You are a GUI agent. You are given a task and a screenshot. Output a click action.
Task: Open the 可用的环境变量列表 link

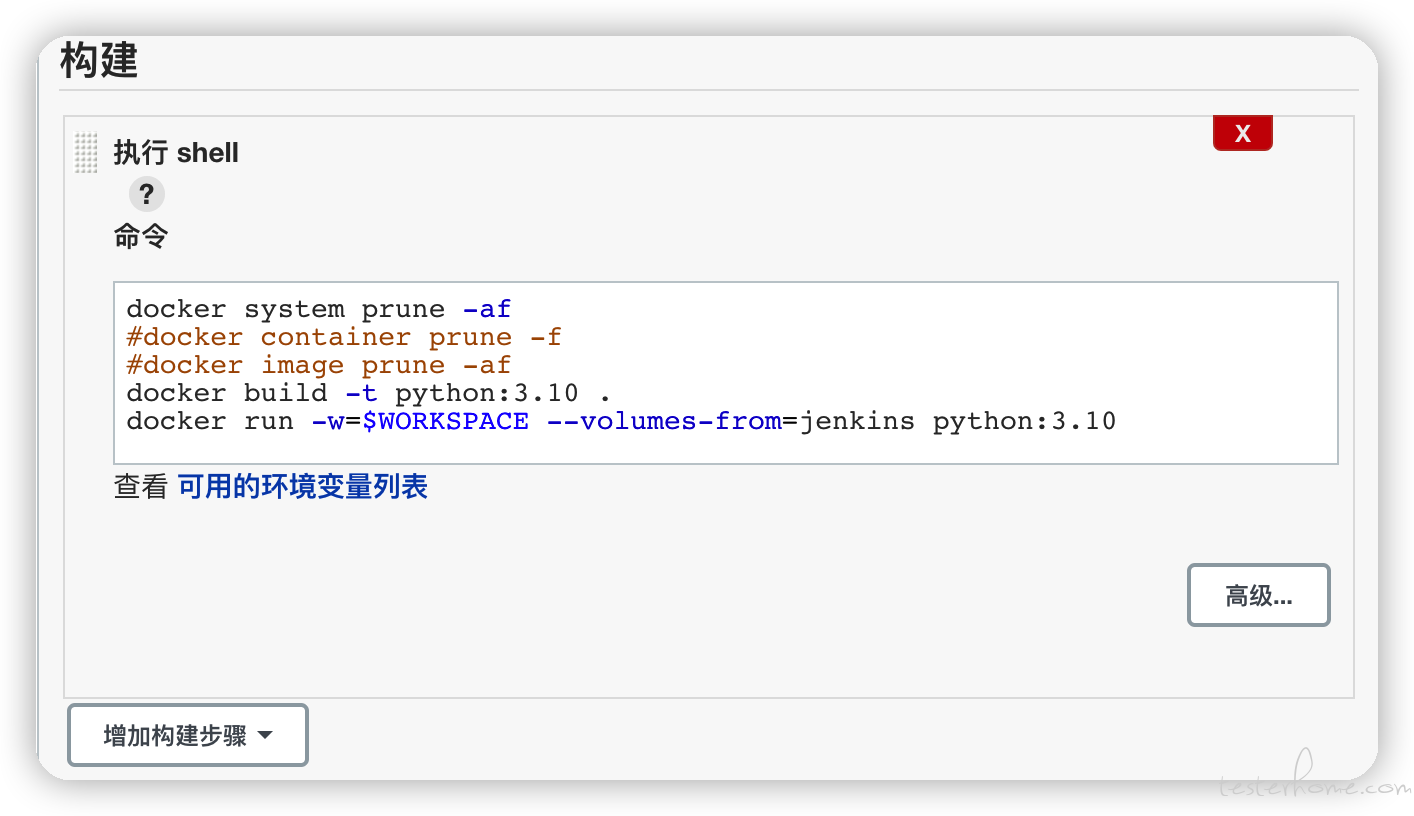(303, 487)
